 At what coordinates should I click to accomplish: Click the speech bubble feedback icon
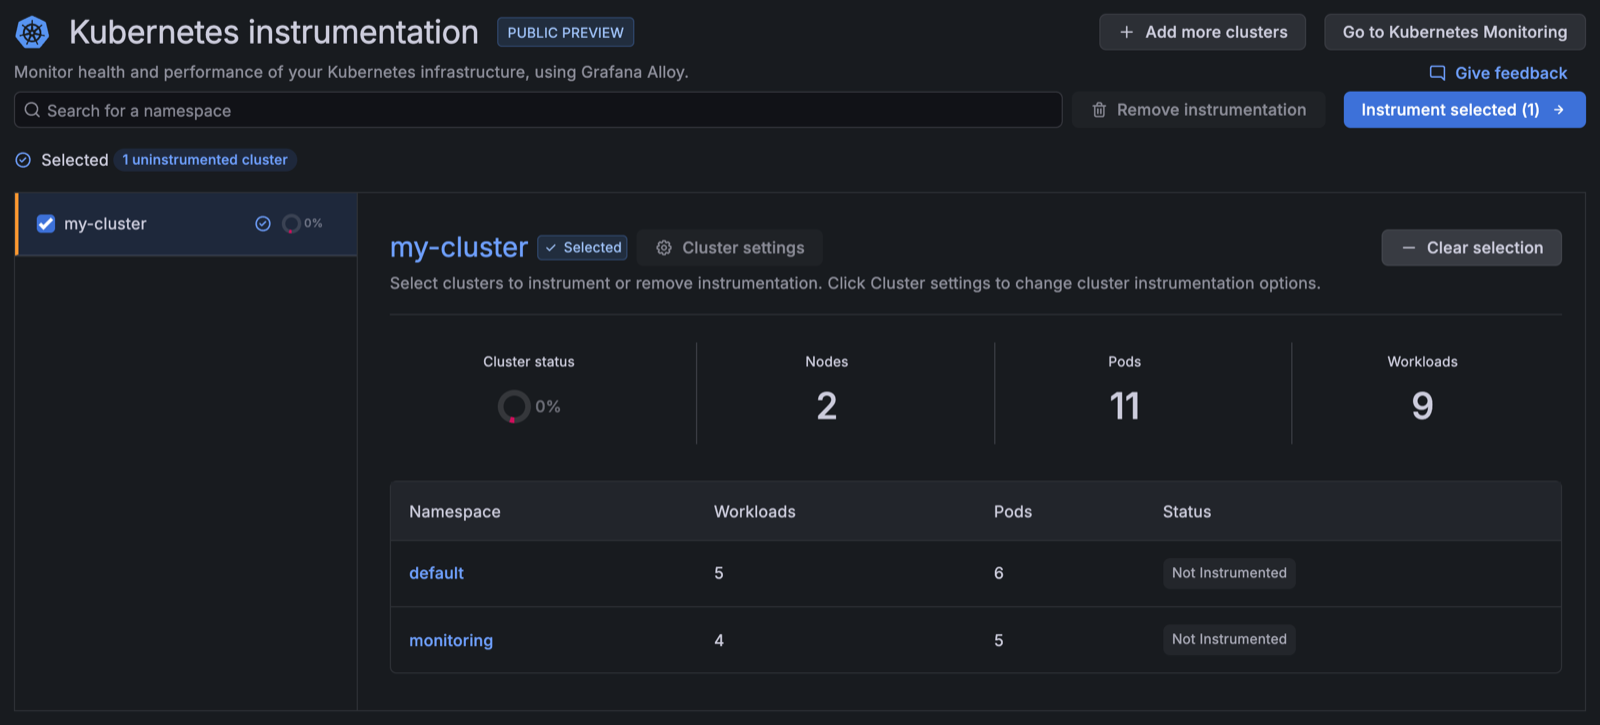[1437, 73]
